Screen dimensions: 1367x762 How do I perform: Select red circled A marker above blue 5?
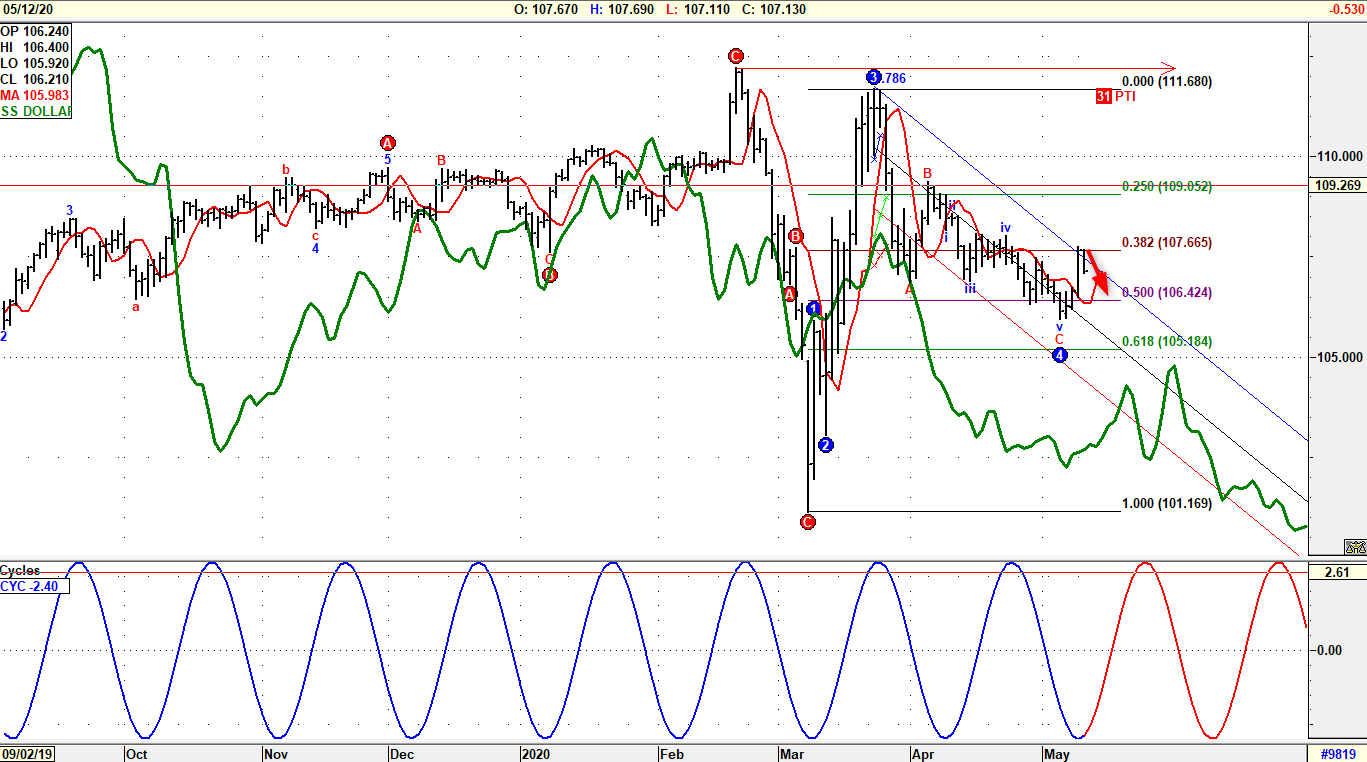388,143
